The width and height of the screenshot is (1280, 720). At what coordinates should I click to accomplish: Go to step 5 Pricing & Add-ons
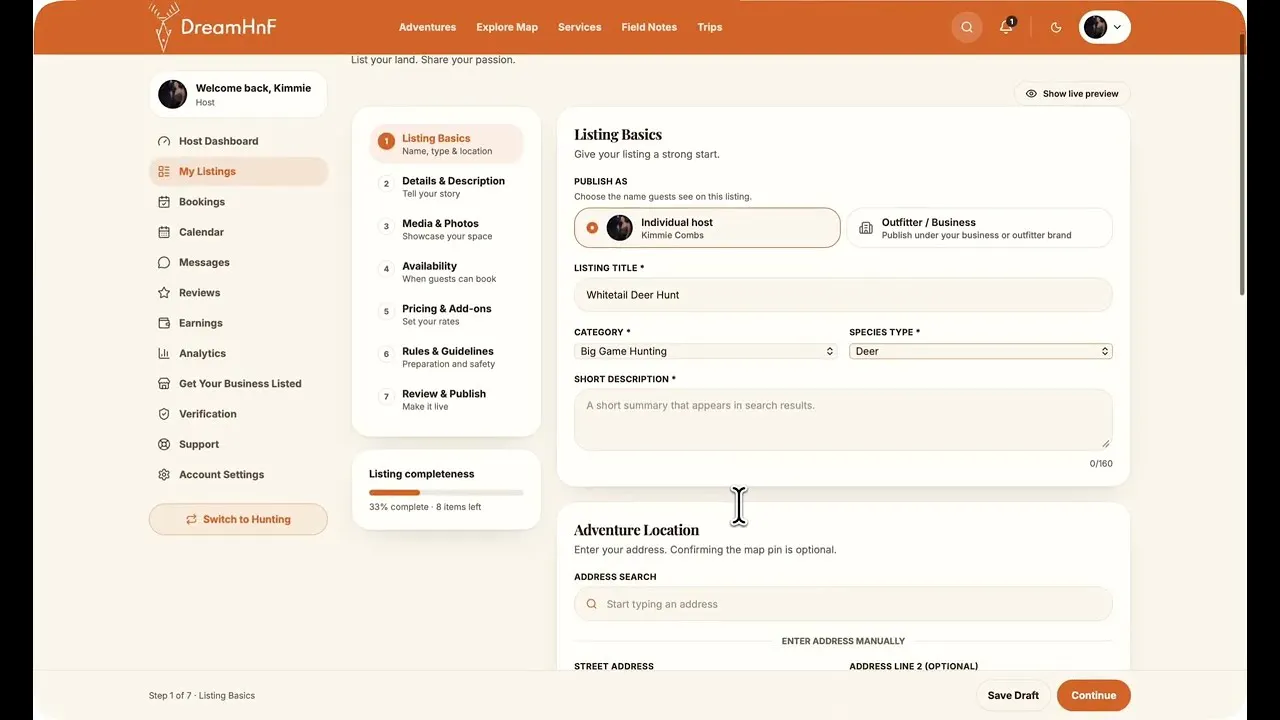coord(447,315)
